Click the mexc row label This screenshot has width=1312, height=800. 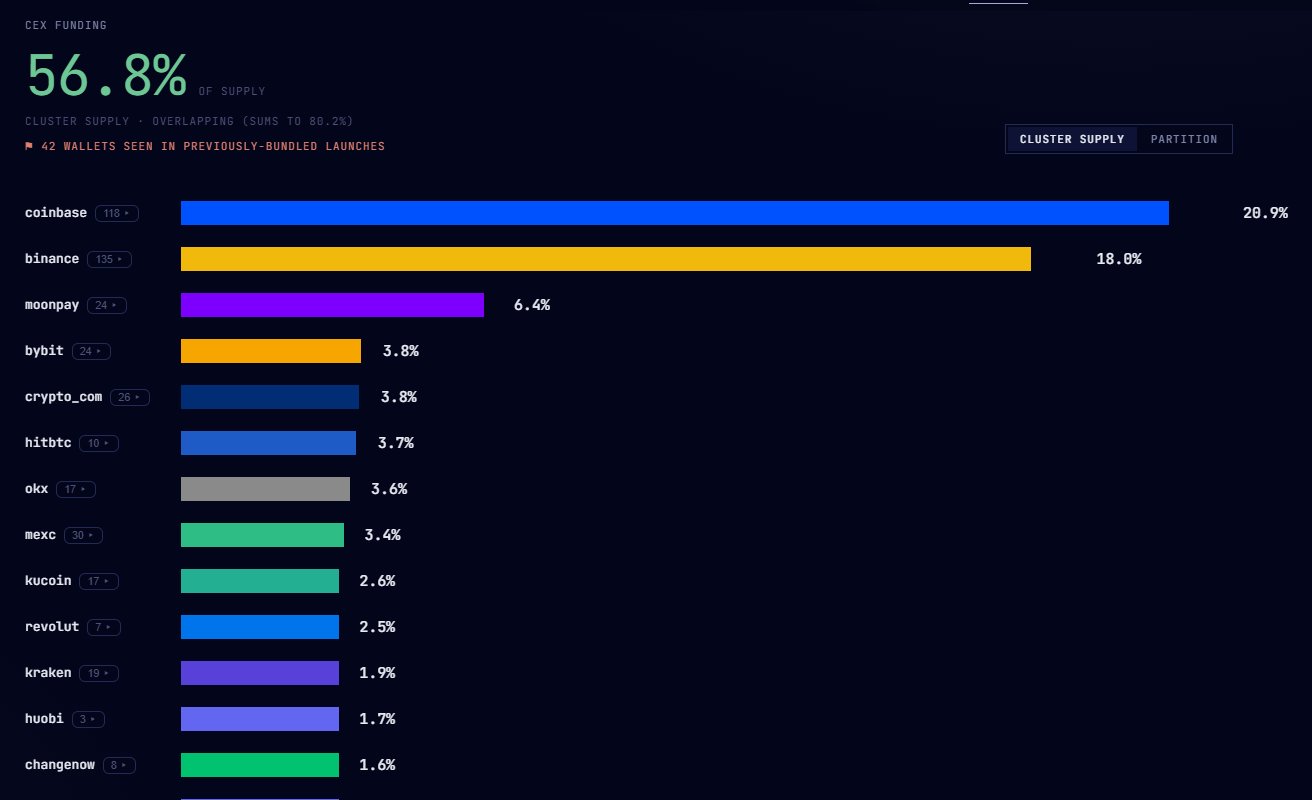point(41,535)
